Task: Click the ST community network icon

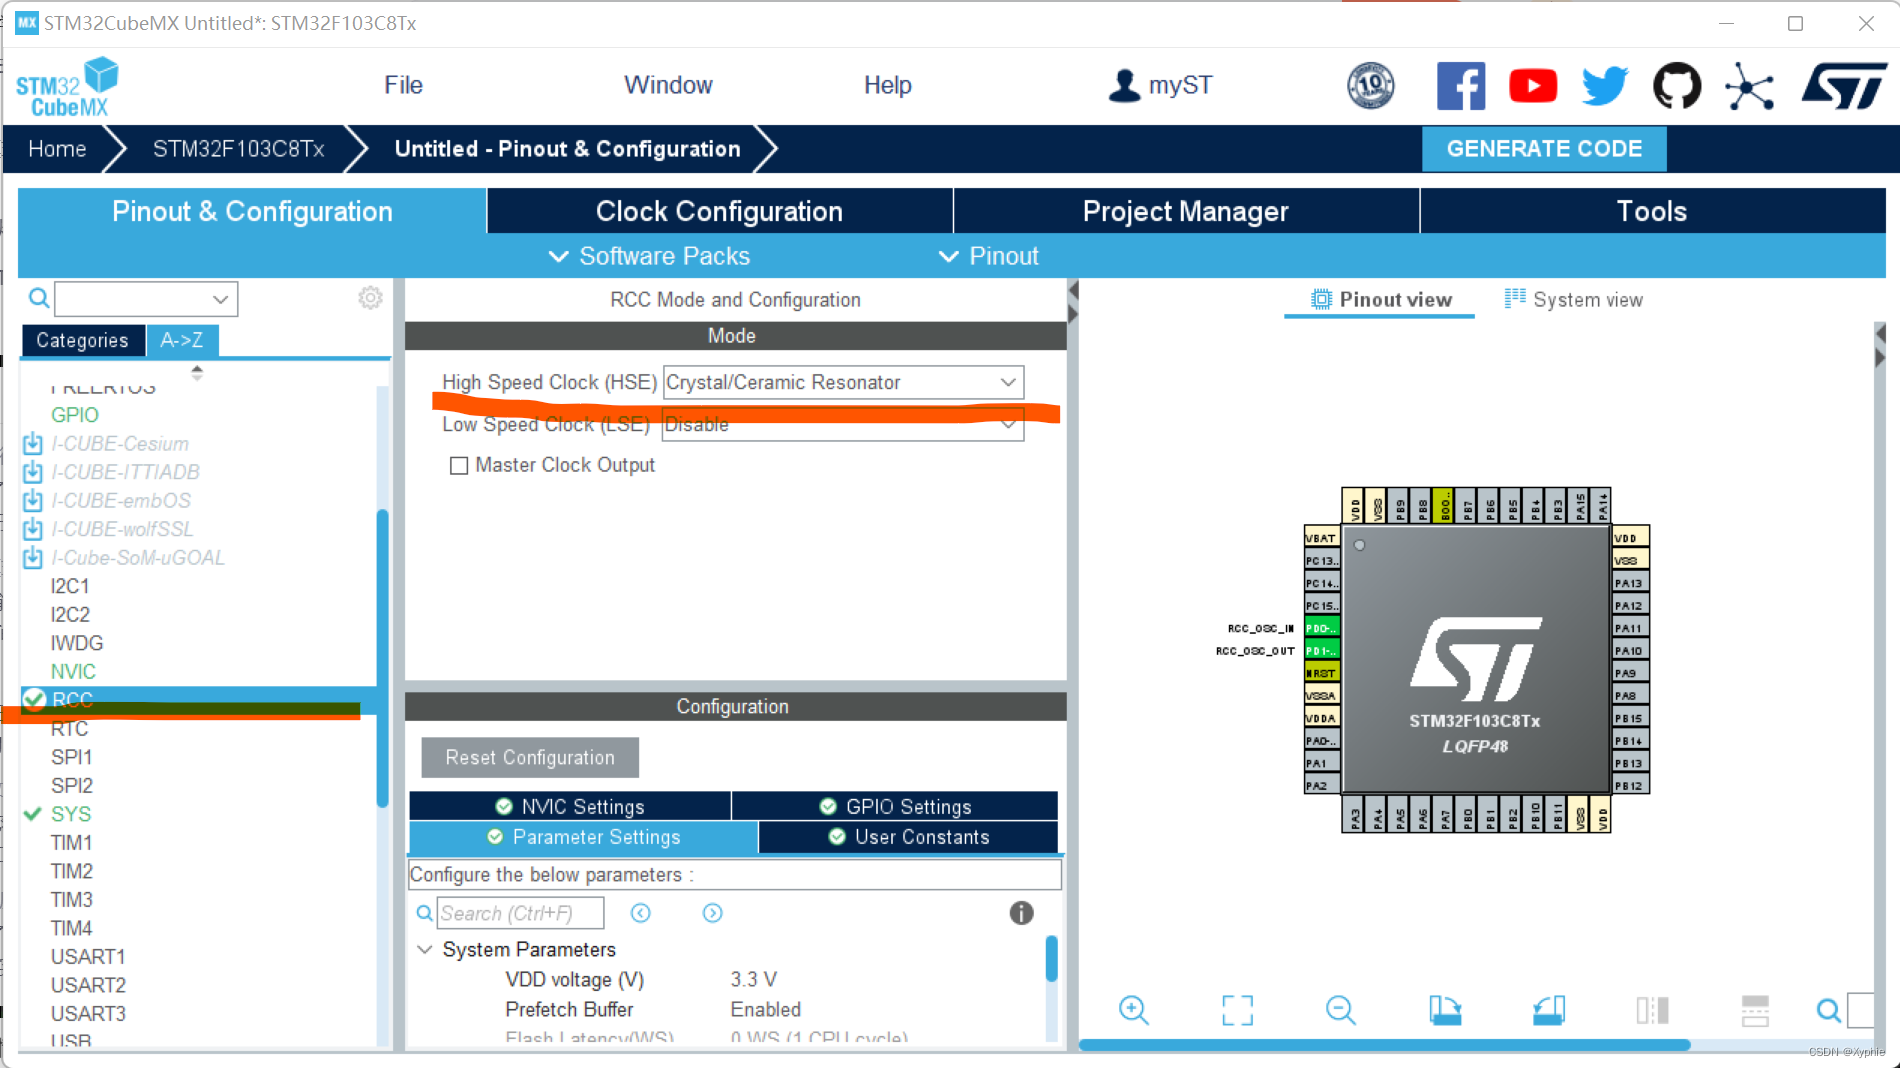Action: [1749, 86]
